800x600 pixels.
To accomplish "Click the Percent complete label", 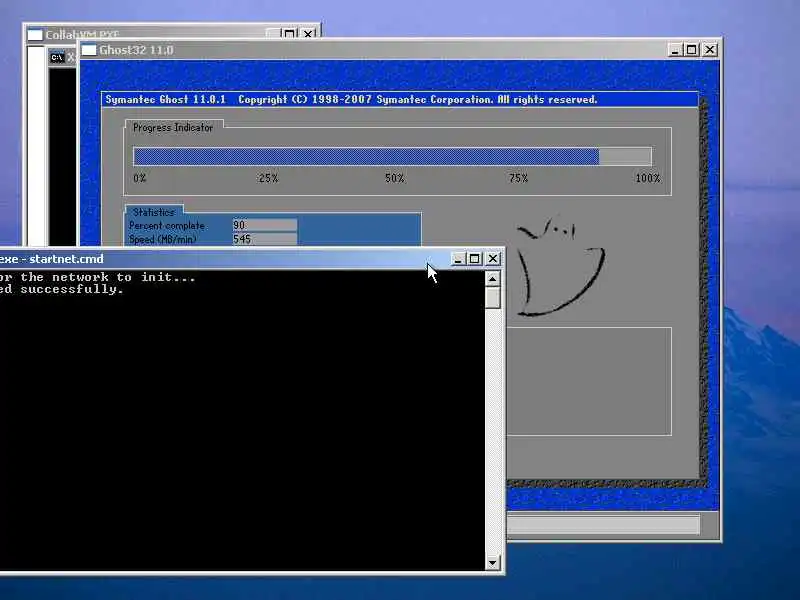I will (x=167, y=226).
